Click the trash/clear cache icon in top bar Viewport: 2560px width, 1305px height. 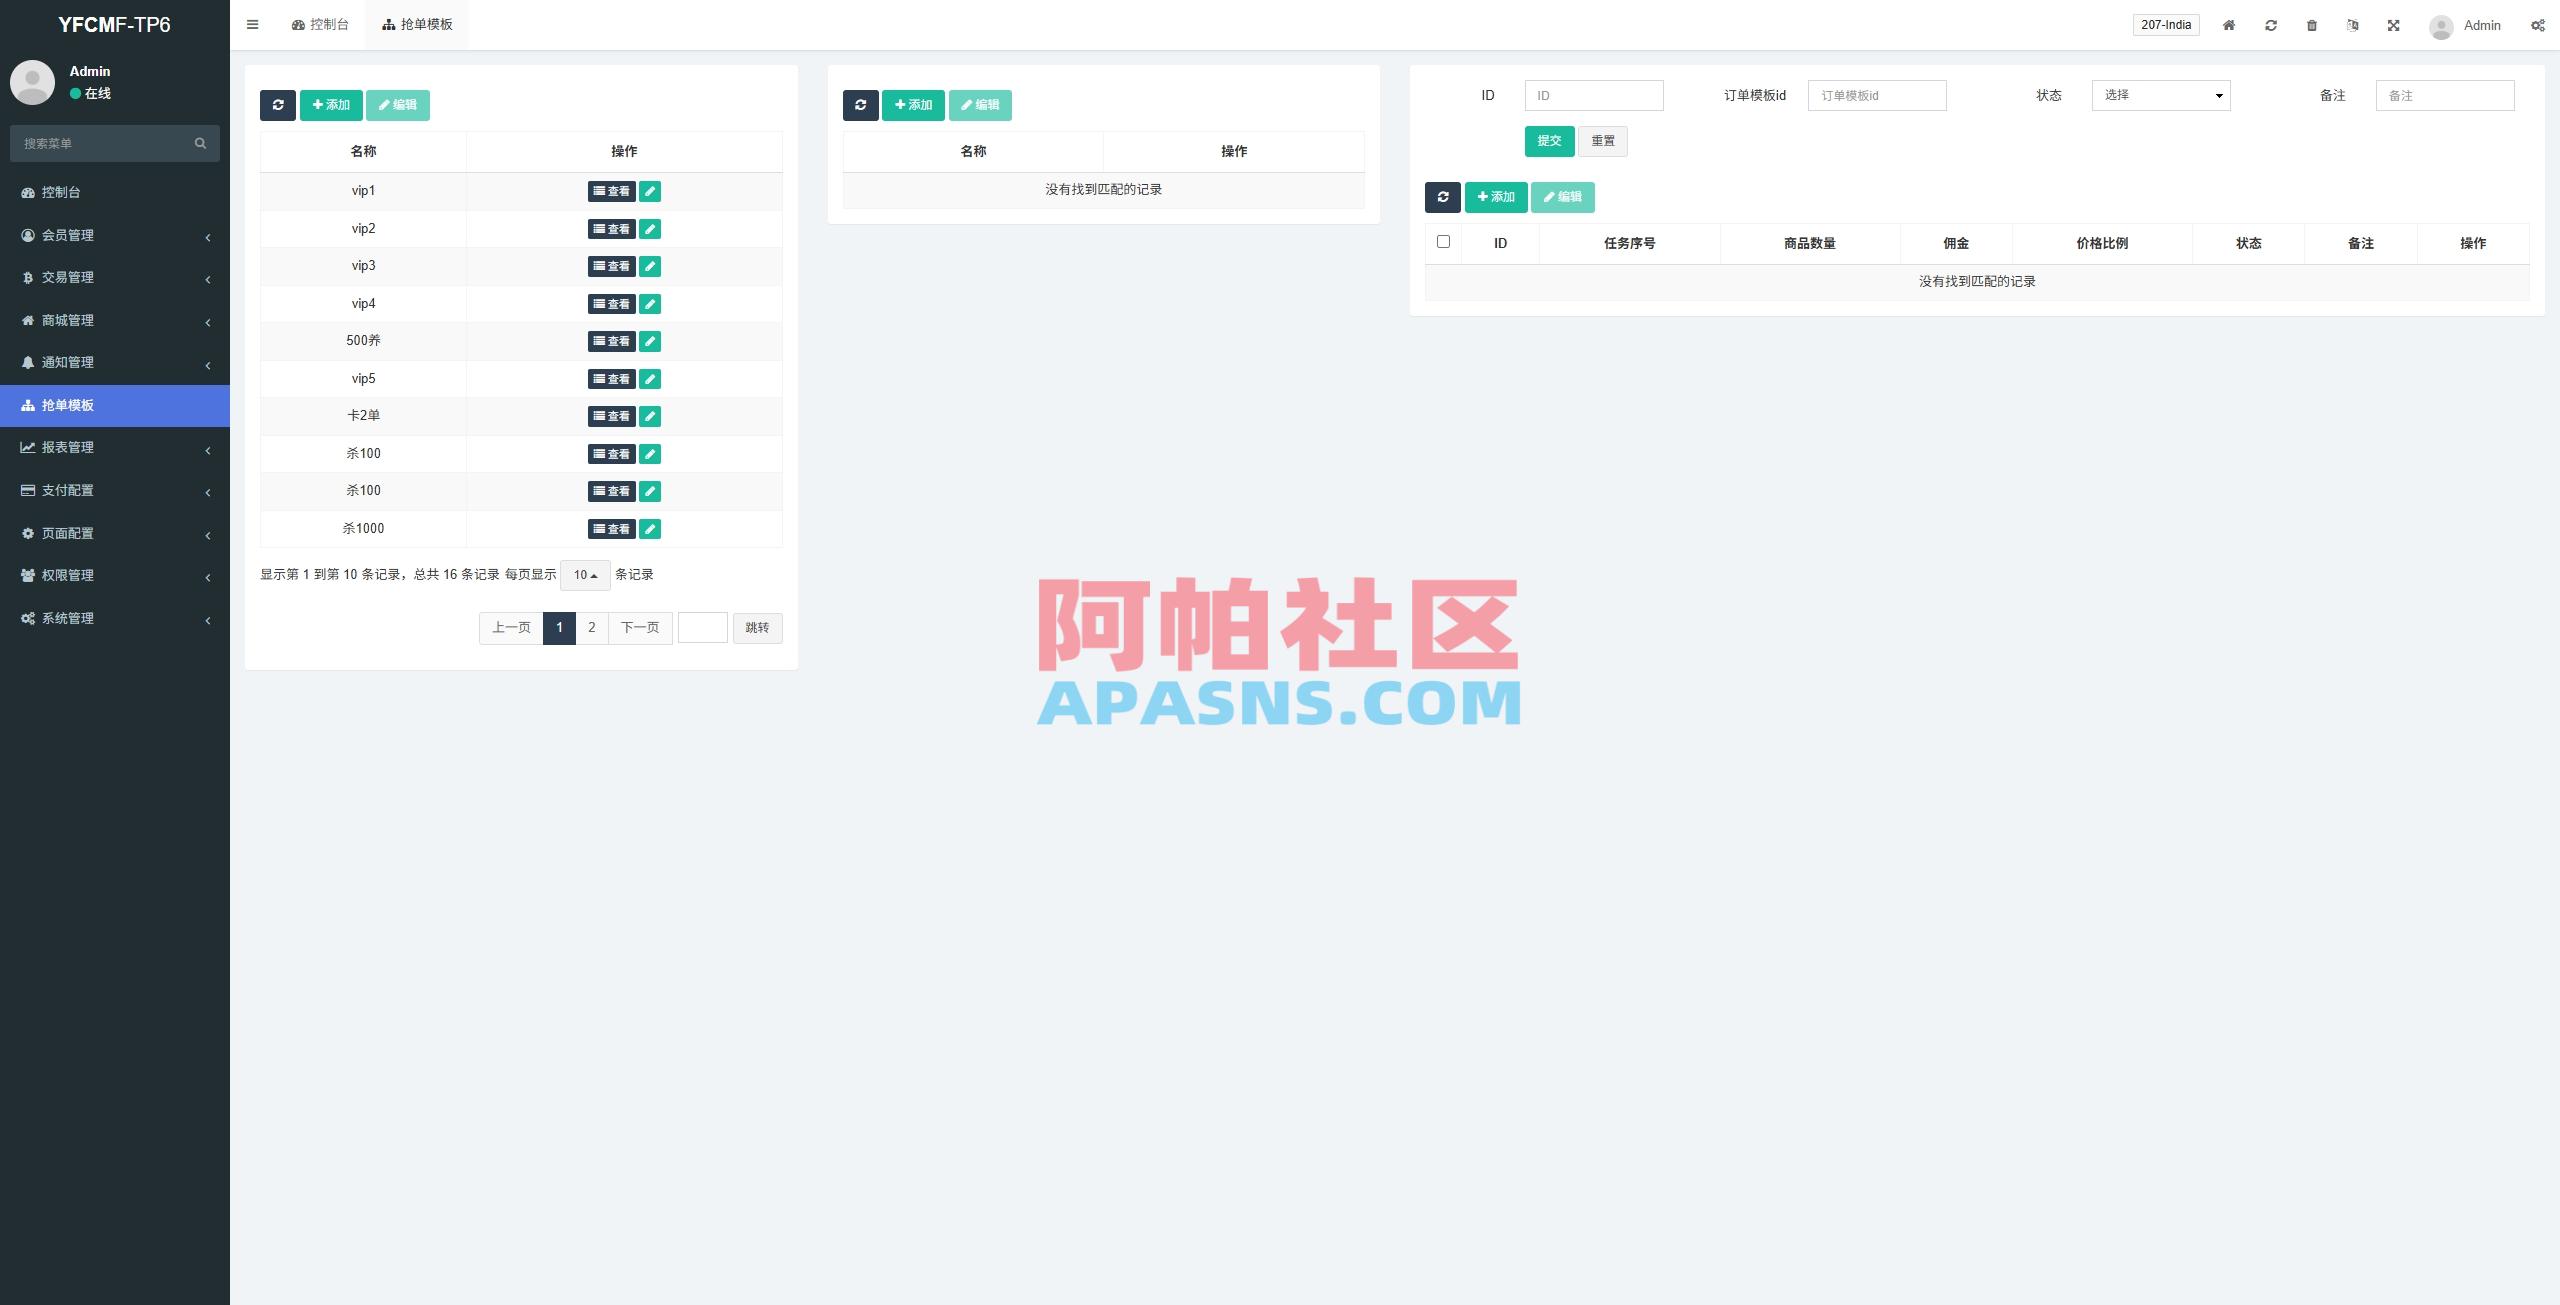2311,24
